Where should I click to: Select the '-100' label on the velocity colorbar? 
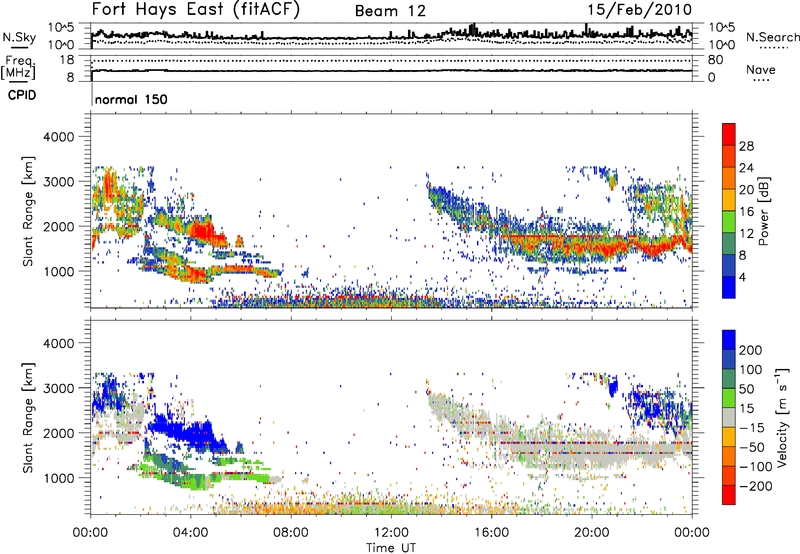[756, 467]
